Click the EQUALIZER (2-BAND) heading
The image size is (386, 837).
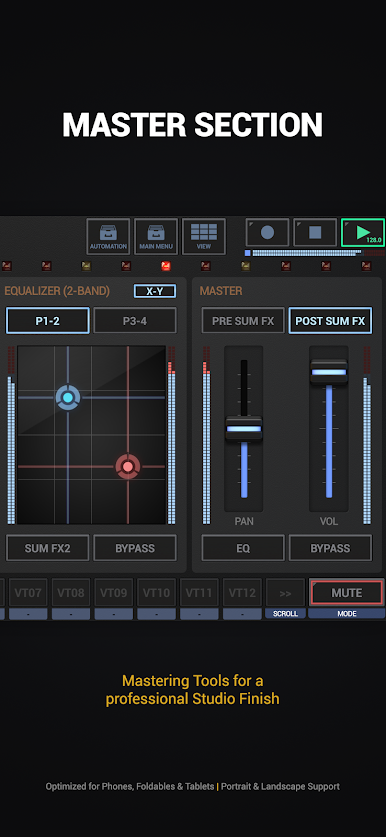click(57, 291)
